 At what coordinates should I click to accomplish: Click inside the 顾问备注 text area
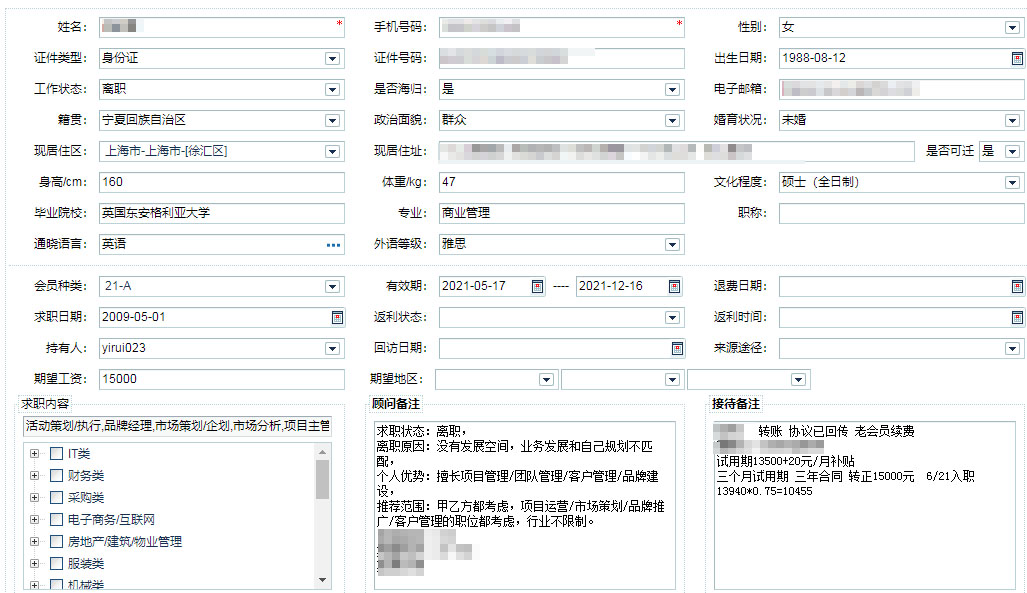point(525,505)
